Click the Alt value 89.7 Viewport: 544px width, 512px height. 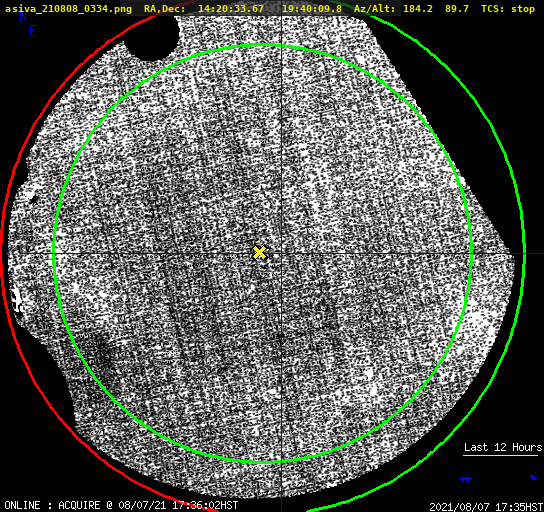457,9
